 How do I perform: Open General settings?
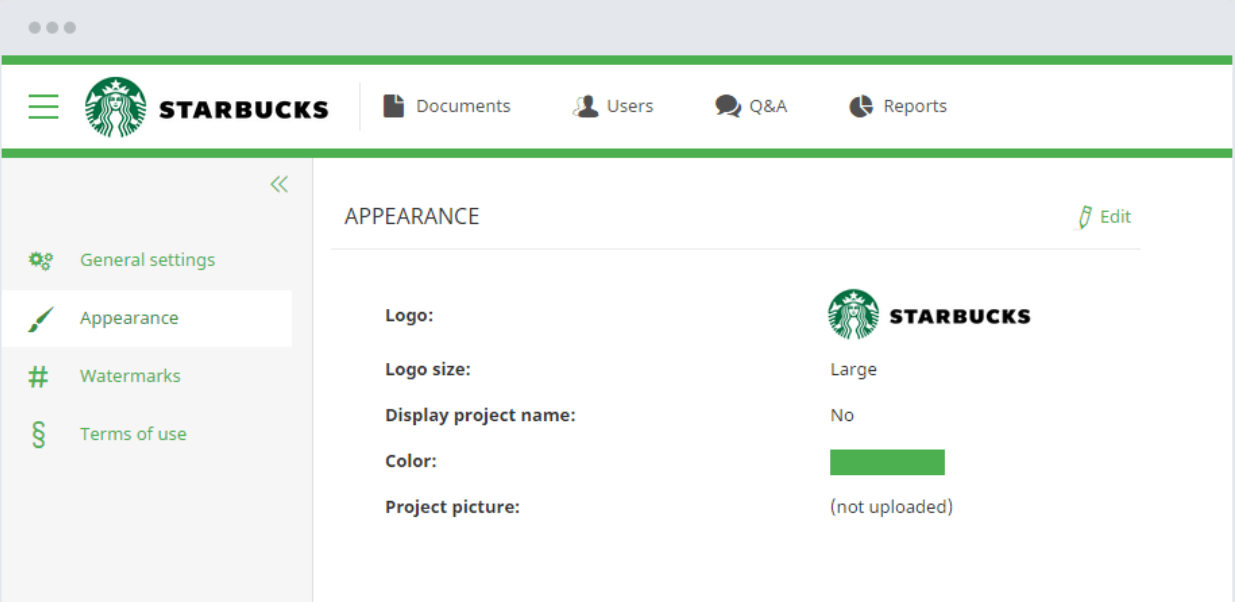(147, 260)
